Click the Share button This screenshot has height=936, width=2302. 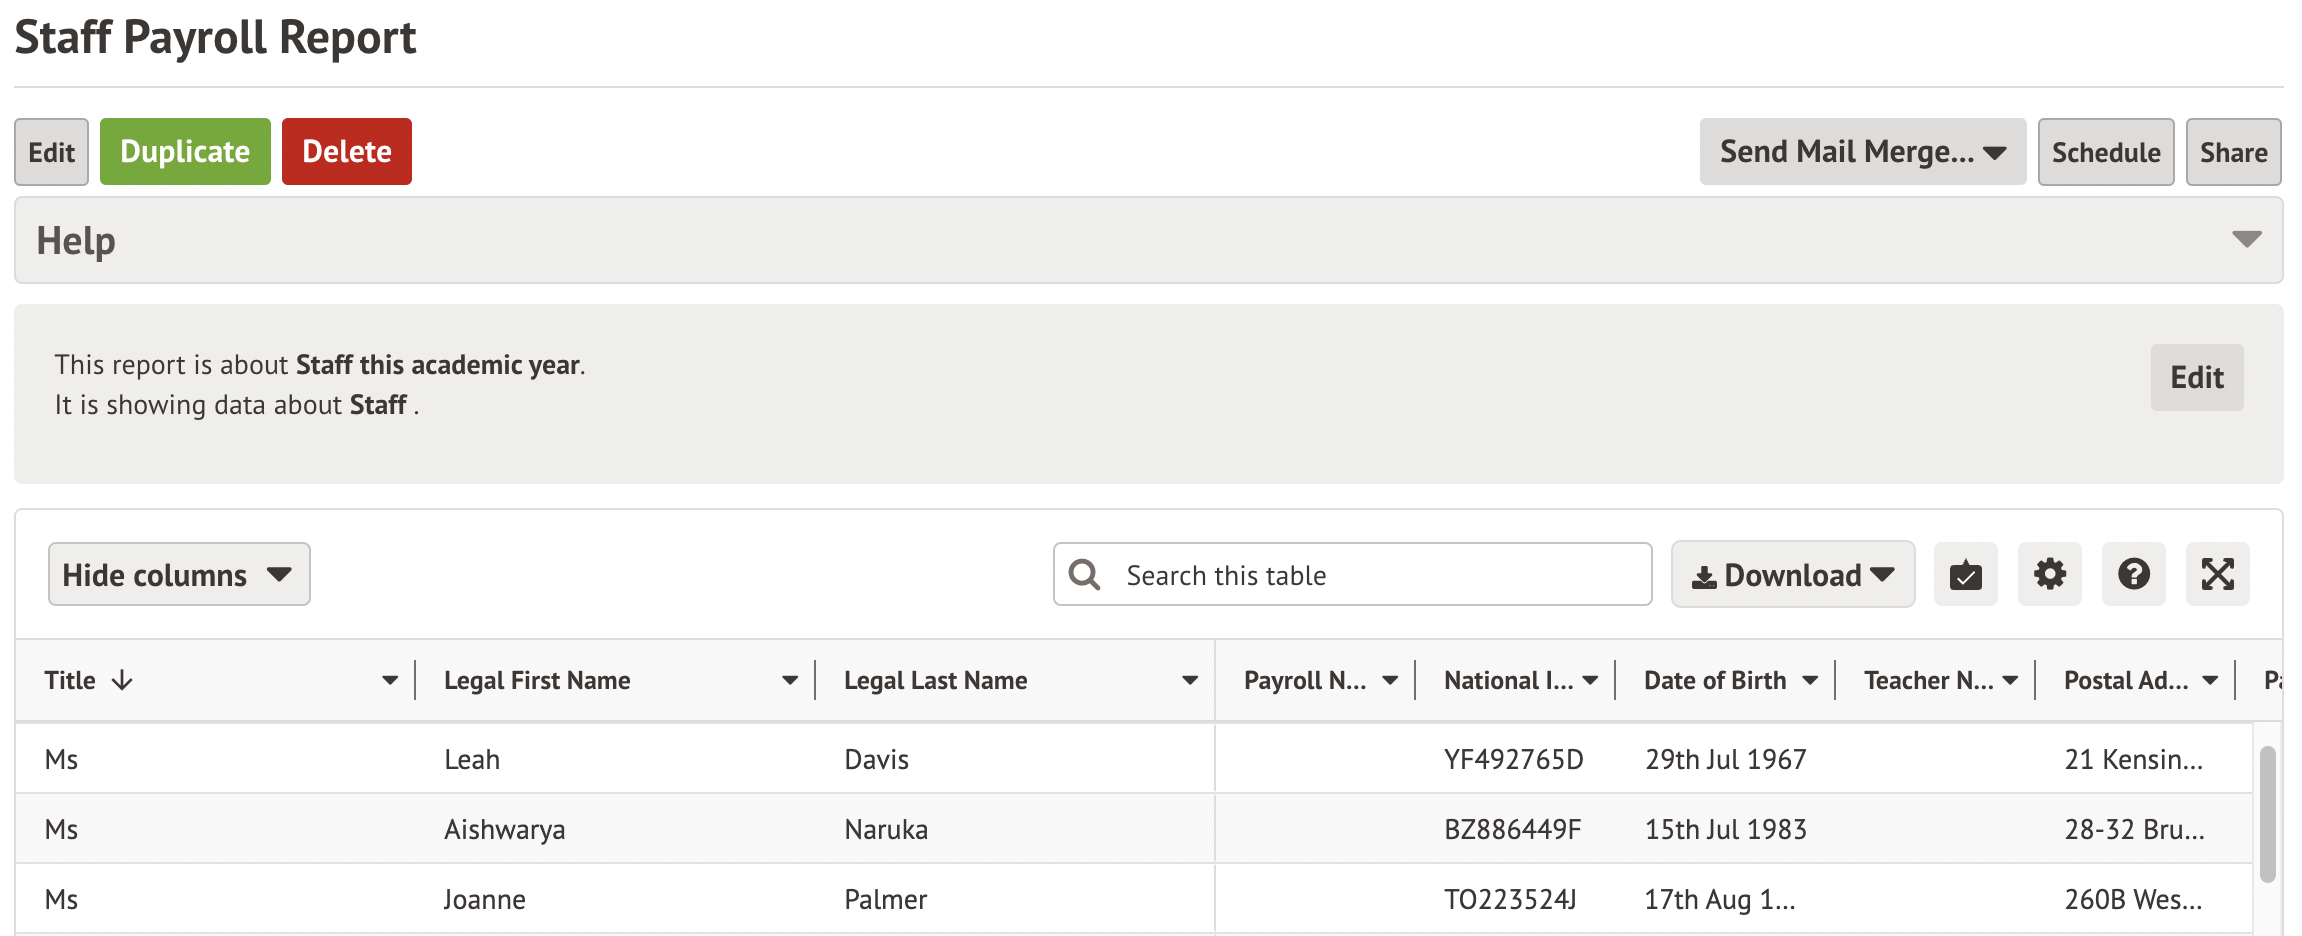tap(2233, 152)
